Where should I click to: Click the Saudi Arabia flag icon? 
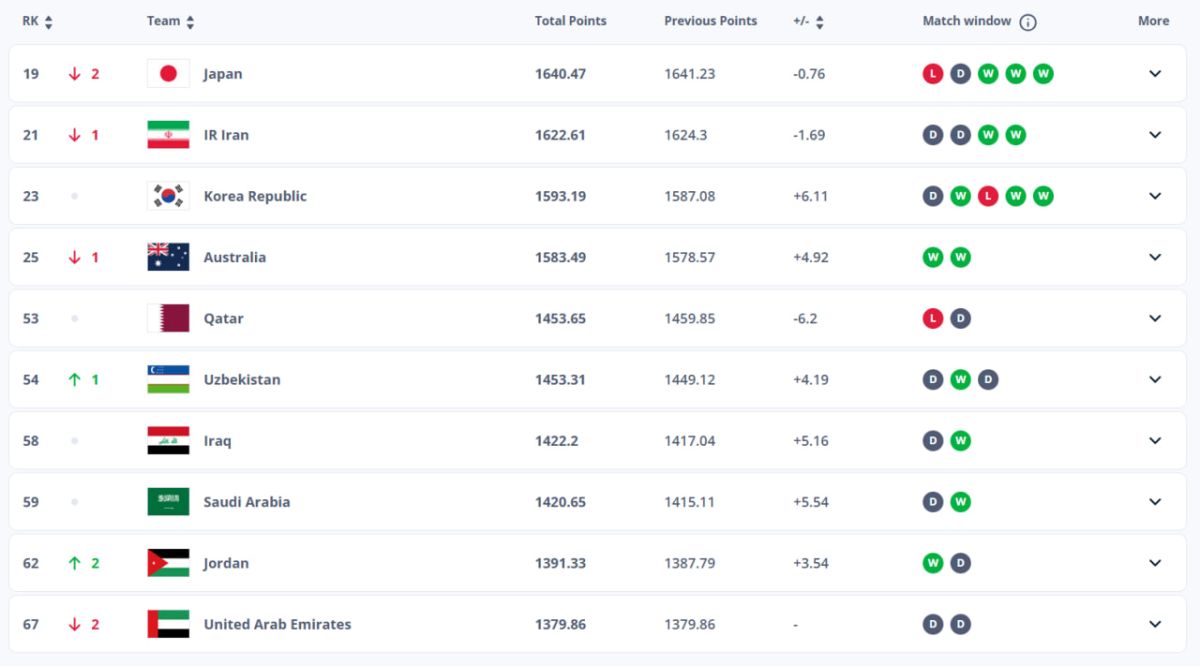pos(168,502)
